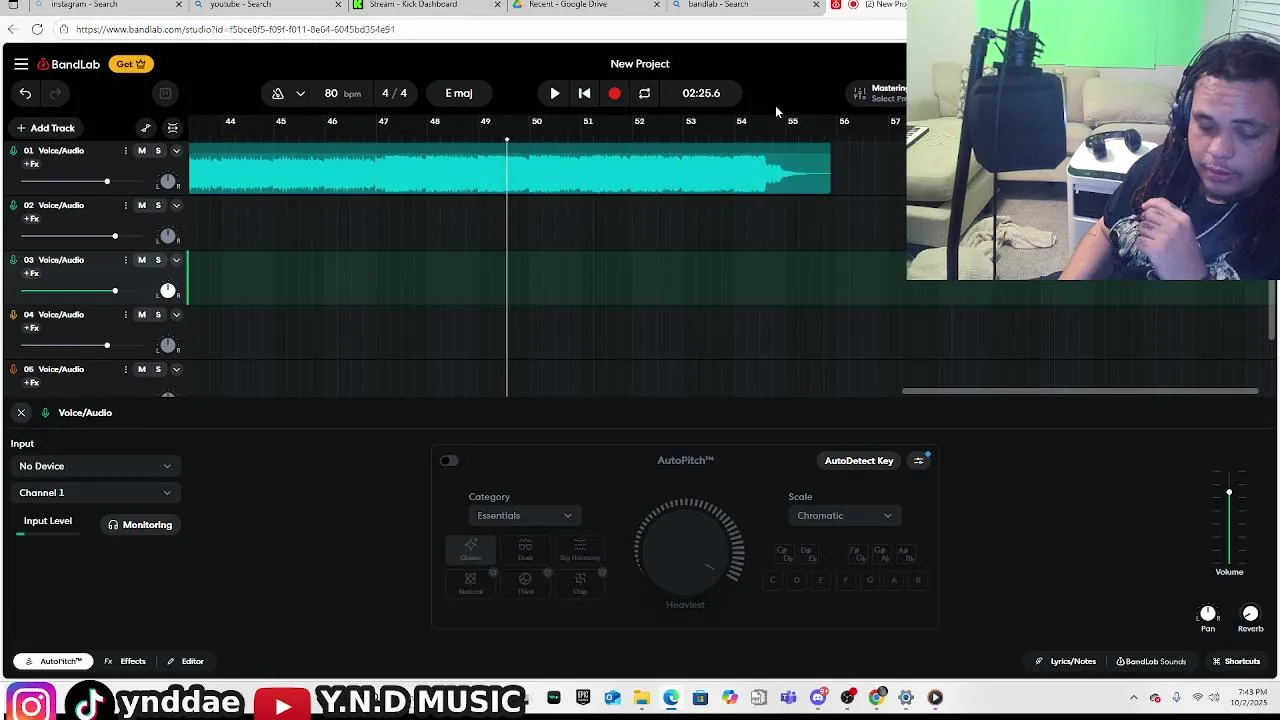1280x720 pixels.
Task: Solo track 04 Voice/Audio
Action: pos(158,314)
